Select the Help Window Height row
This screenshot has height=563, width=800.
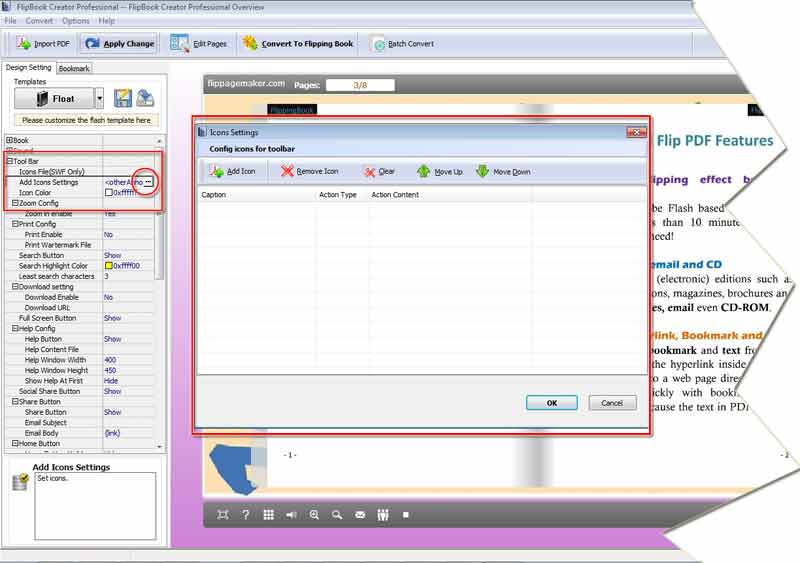tap(80, 370)
